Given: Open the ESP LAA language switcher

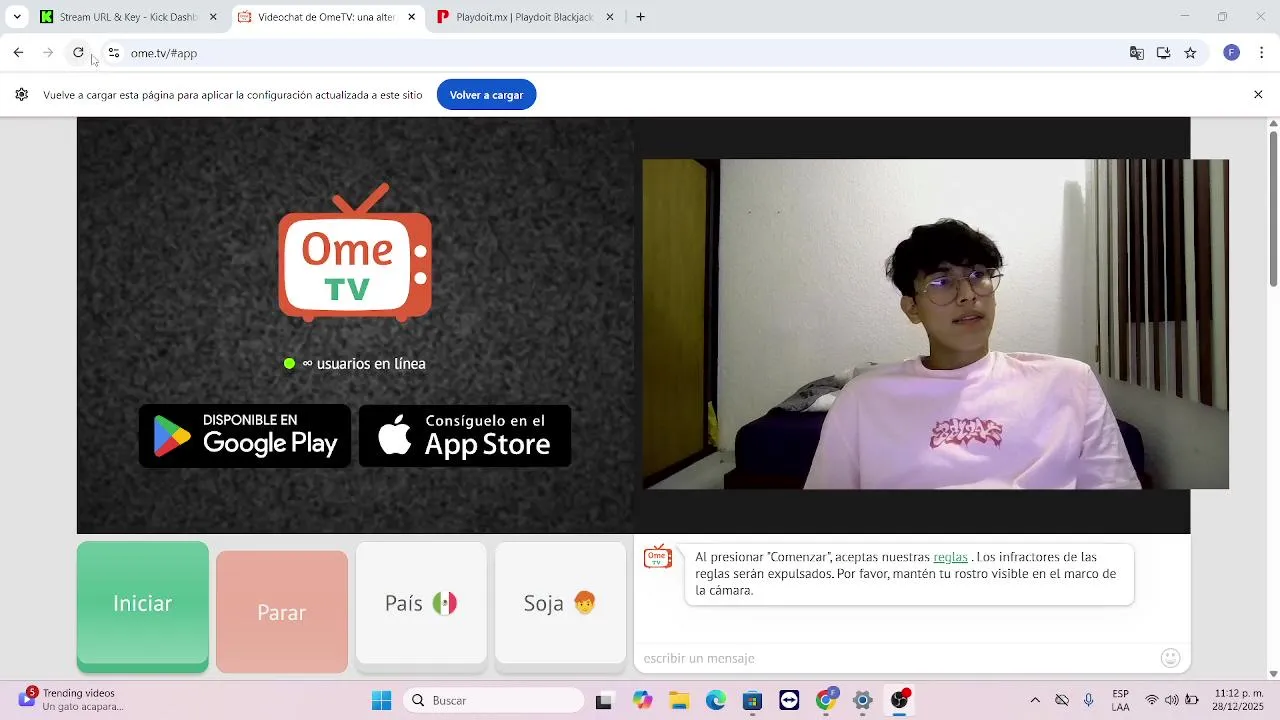Looking at the screenshot, I should [x=1121, y=700].
